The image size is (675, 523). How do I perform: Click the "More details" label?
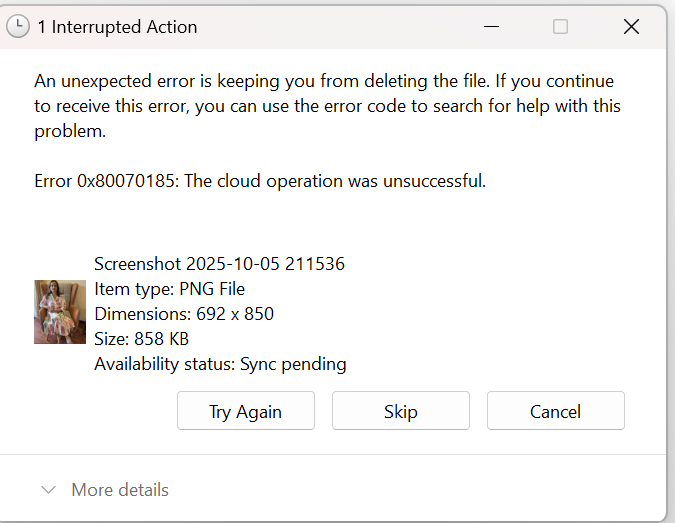click(x=120, y=490)
